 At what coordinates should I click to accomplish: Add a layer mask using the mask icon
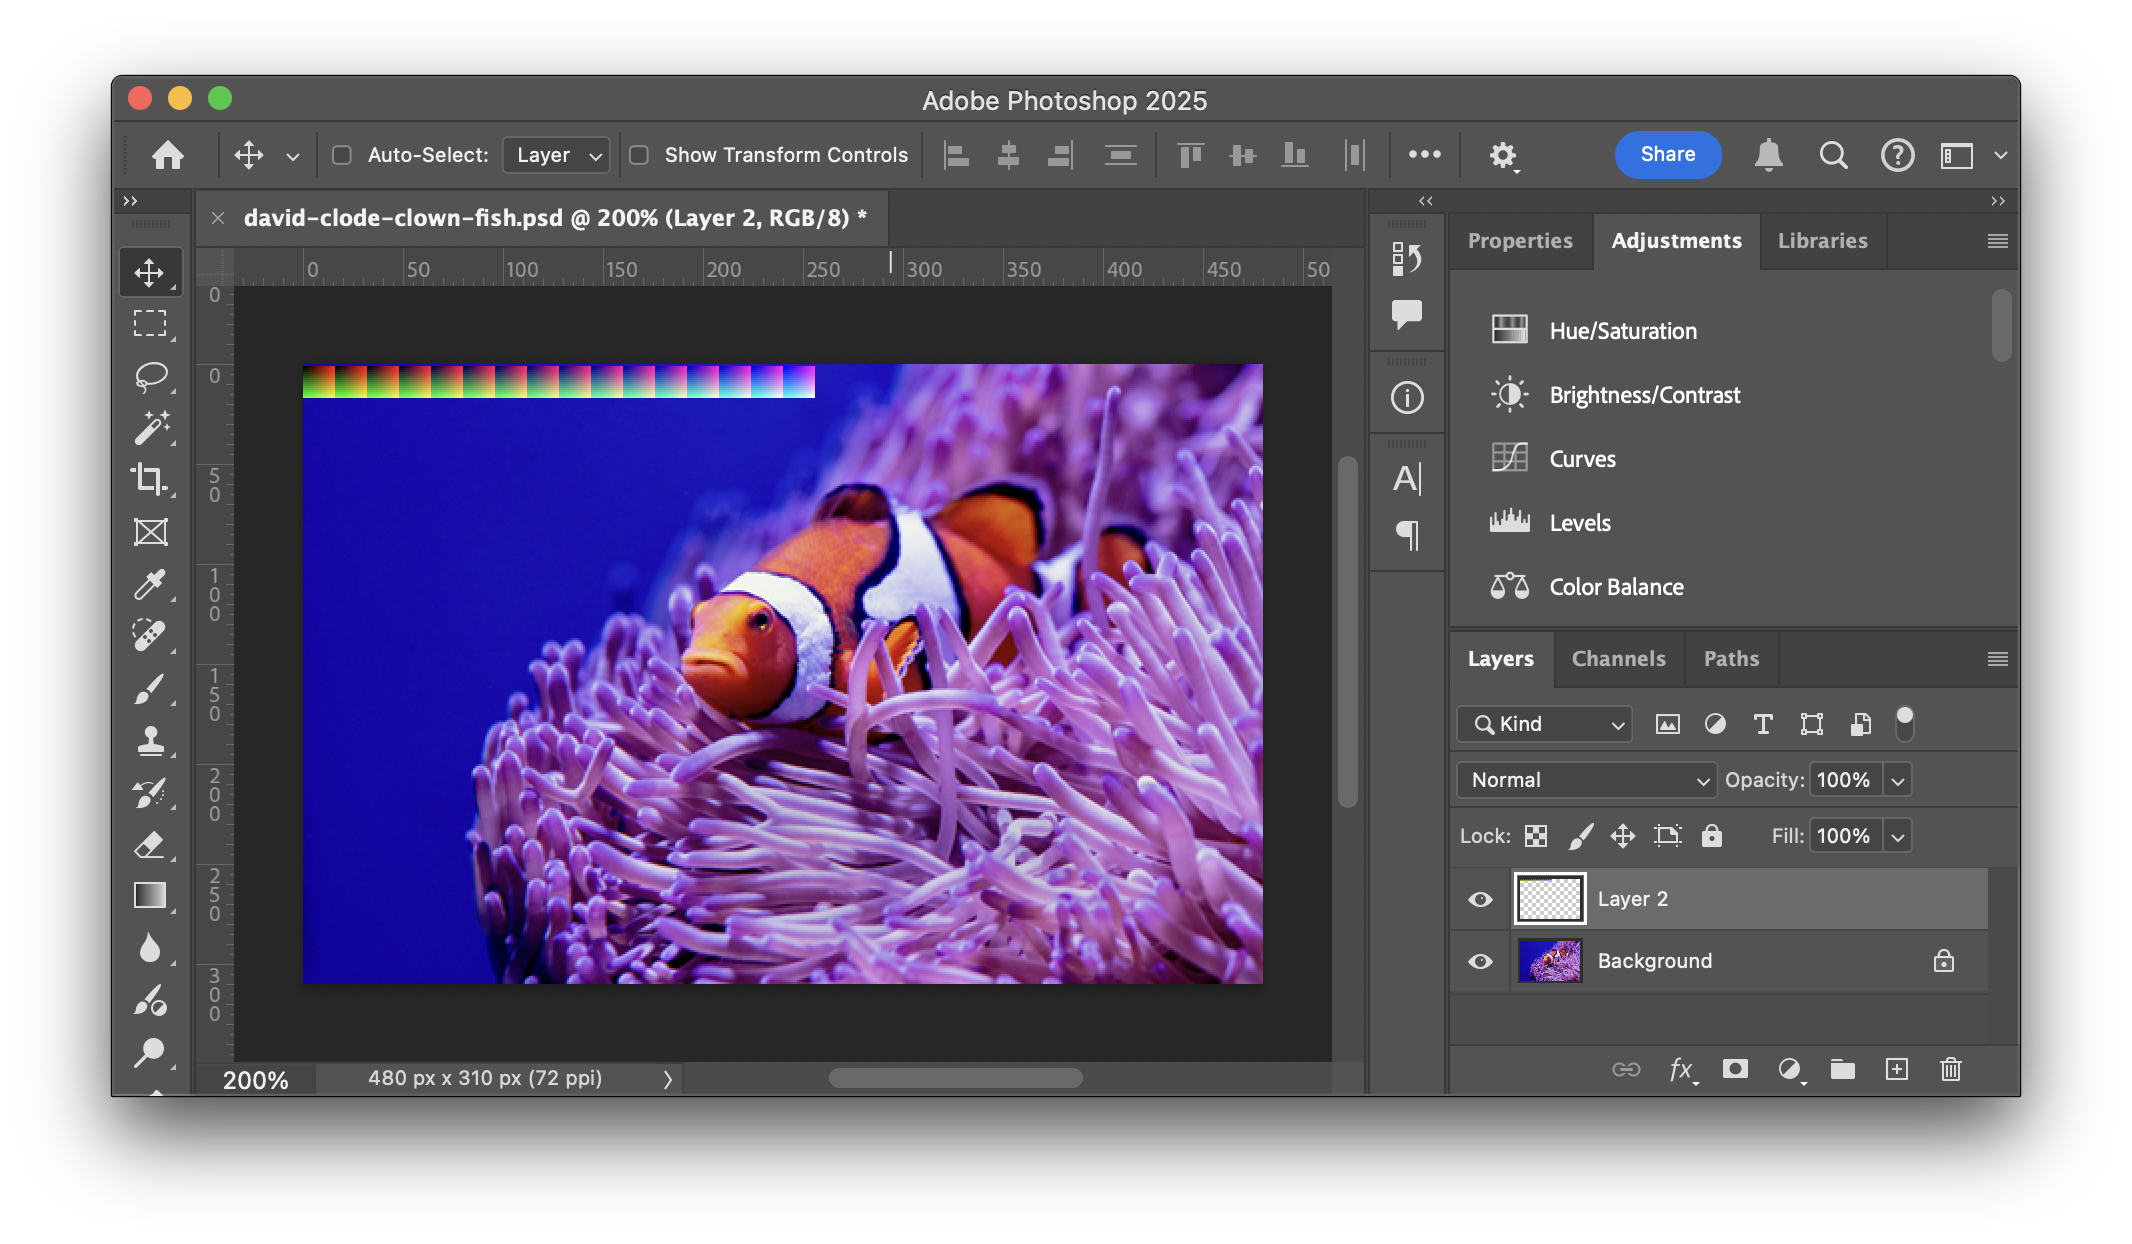pyautogui.click(x=1735, y=1069)
